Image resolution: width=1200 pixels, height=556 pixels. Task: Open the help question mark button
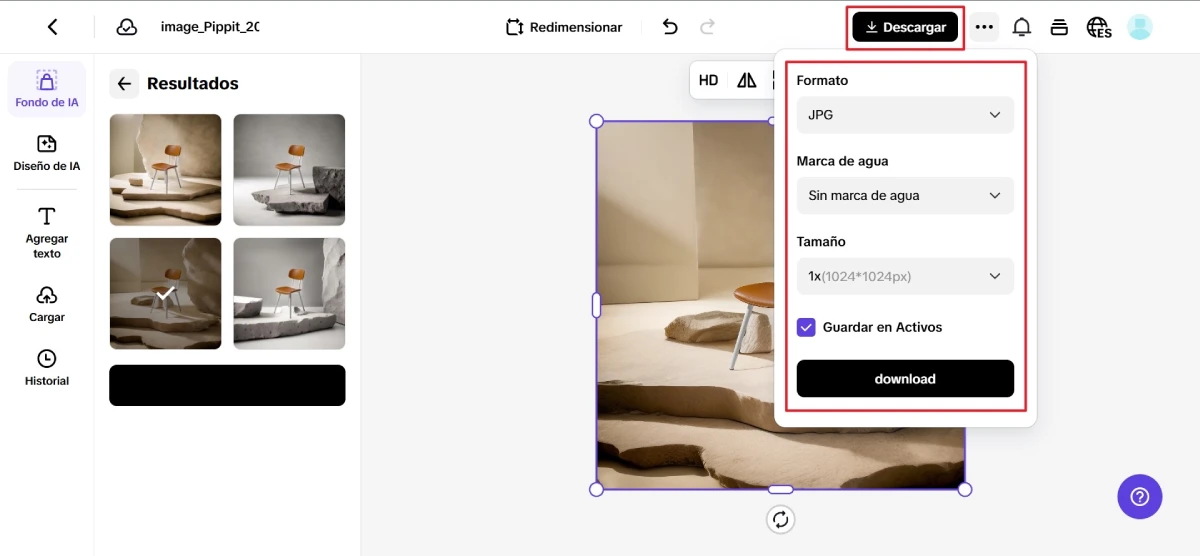pos(1139,496)
